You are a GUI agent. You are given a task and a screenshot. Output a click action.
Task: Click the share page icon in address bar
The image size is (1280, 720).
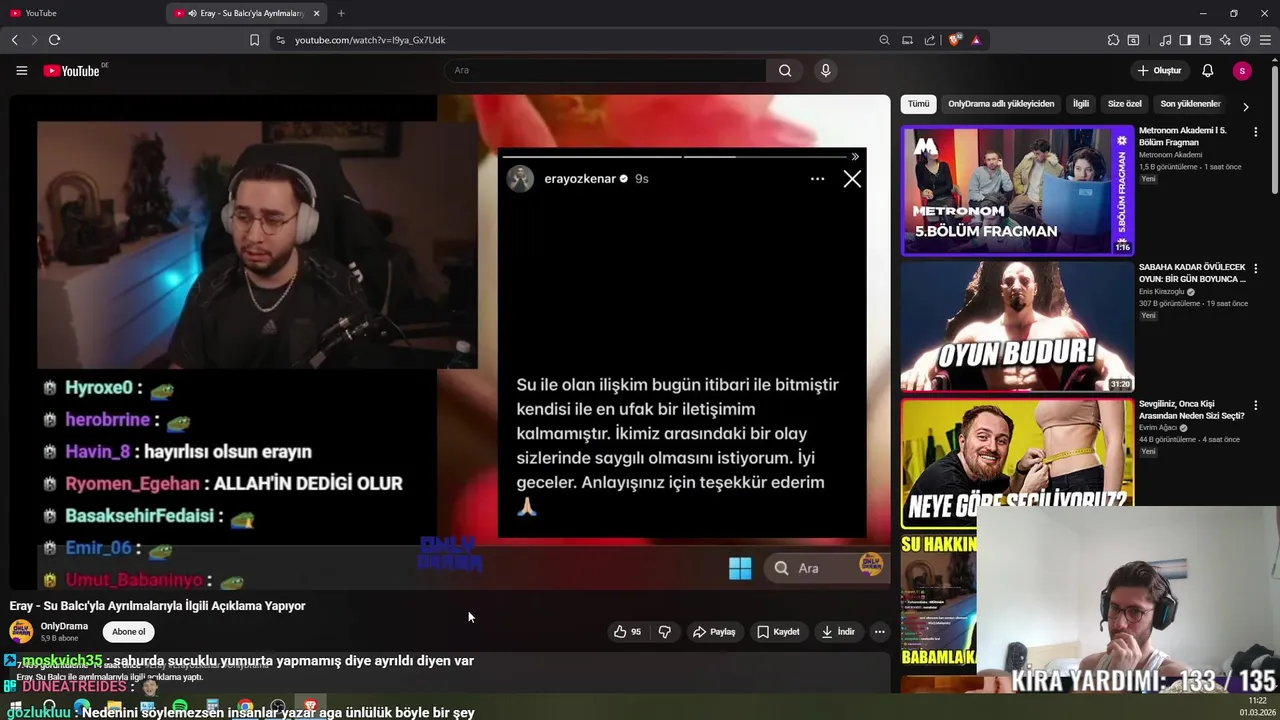tap(930, 40)
